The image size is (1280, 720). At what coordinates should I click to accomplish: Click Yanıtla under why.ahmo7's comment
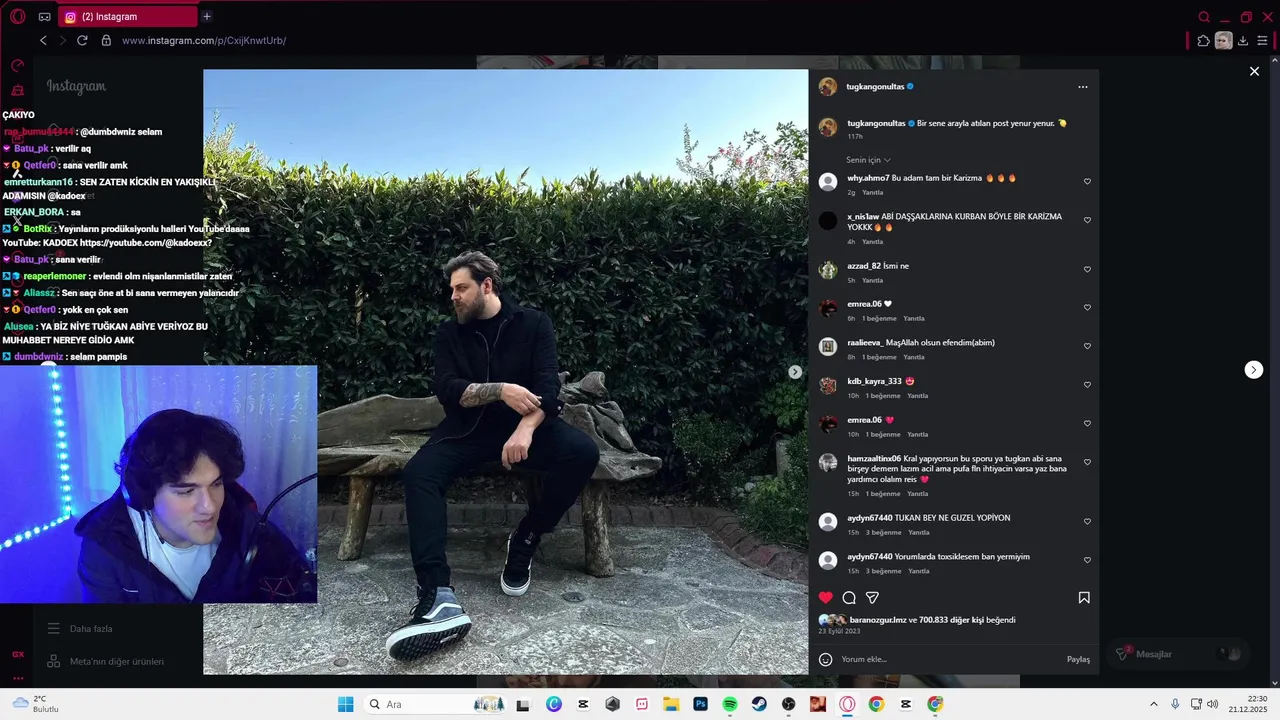pyautogui.click(x=873, y=192)
